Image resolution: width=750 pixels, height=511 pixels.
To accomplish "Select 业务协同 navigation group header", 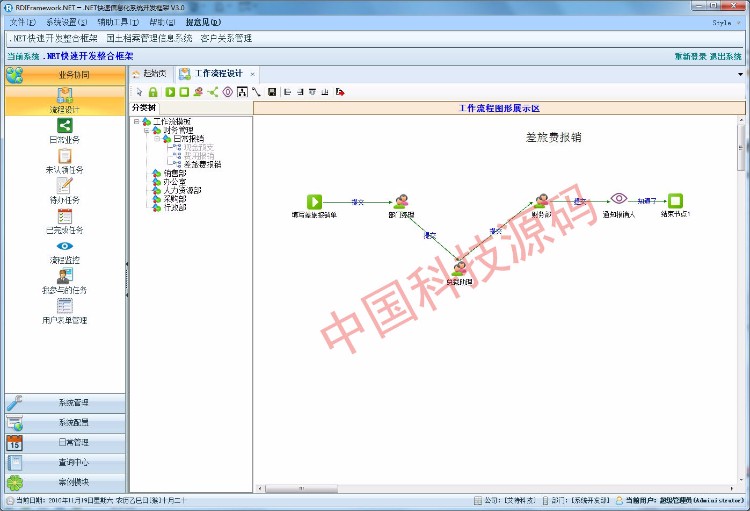I will point(65,75).
